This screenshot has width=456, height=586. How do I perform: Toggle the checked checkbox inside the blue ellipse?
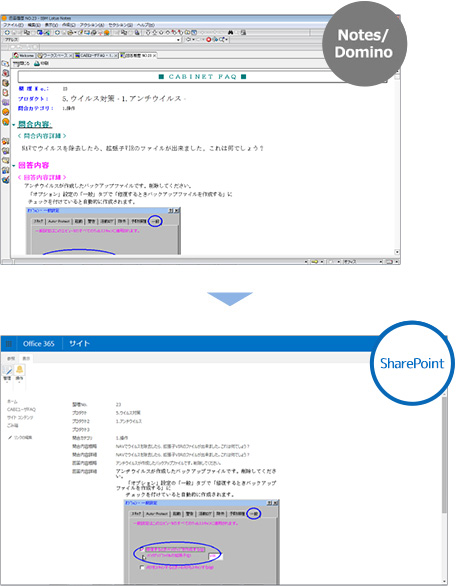point(142,549)
